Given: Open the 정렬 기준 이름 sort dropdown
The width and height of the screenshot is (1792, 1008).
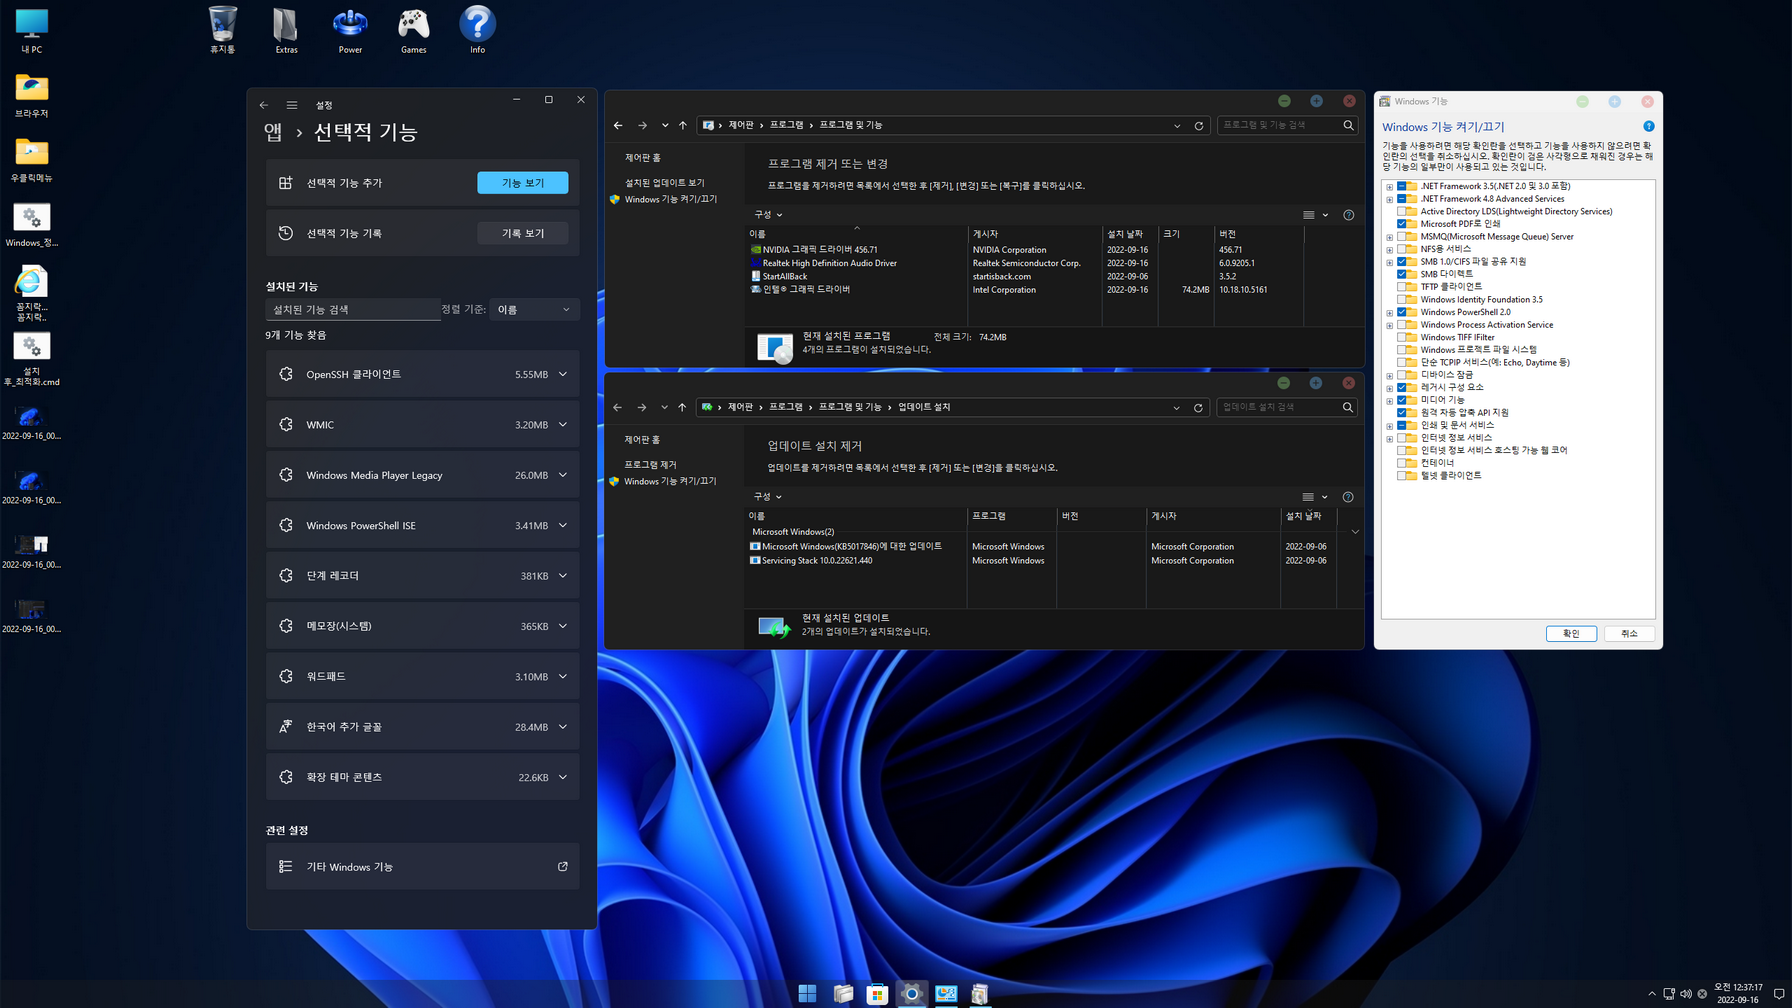Looking at the screenshot, I should tap(534, 310).
